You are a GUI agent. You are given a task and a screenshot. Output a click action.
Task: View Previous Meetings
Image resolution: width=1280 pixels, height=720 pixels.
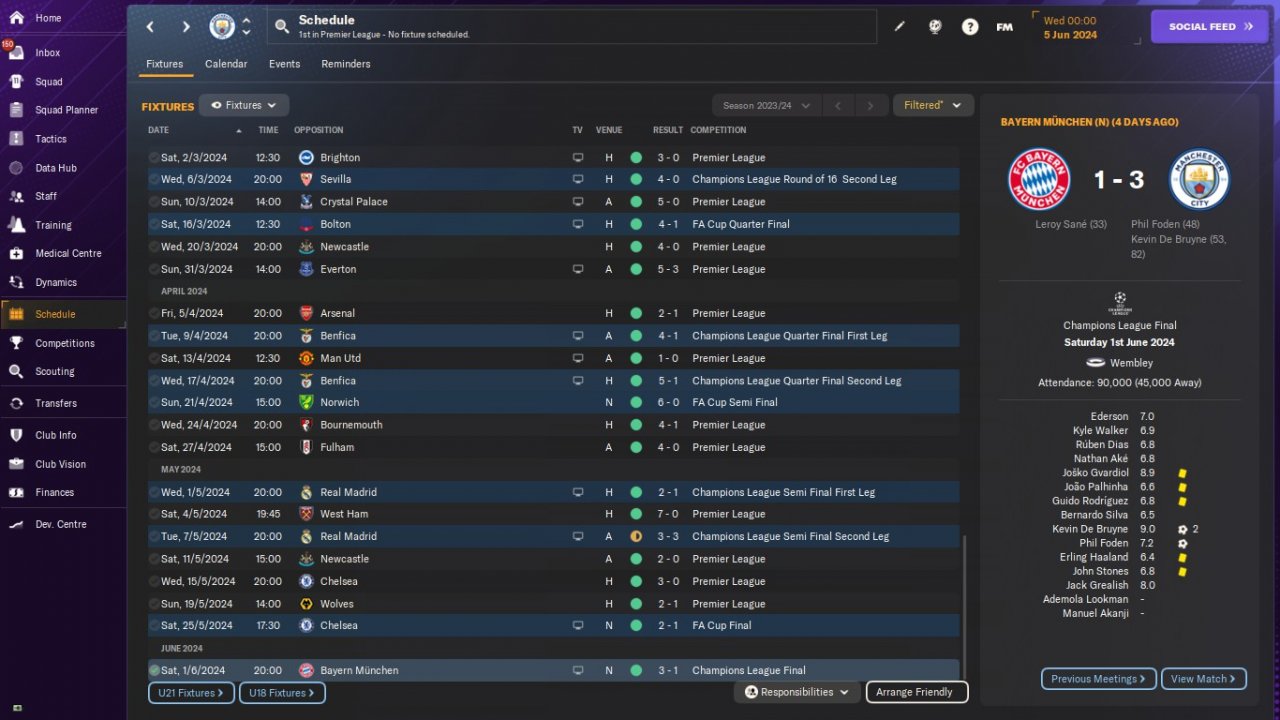tap(1099, 679)
